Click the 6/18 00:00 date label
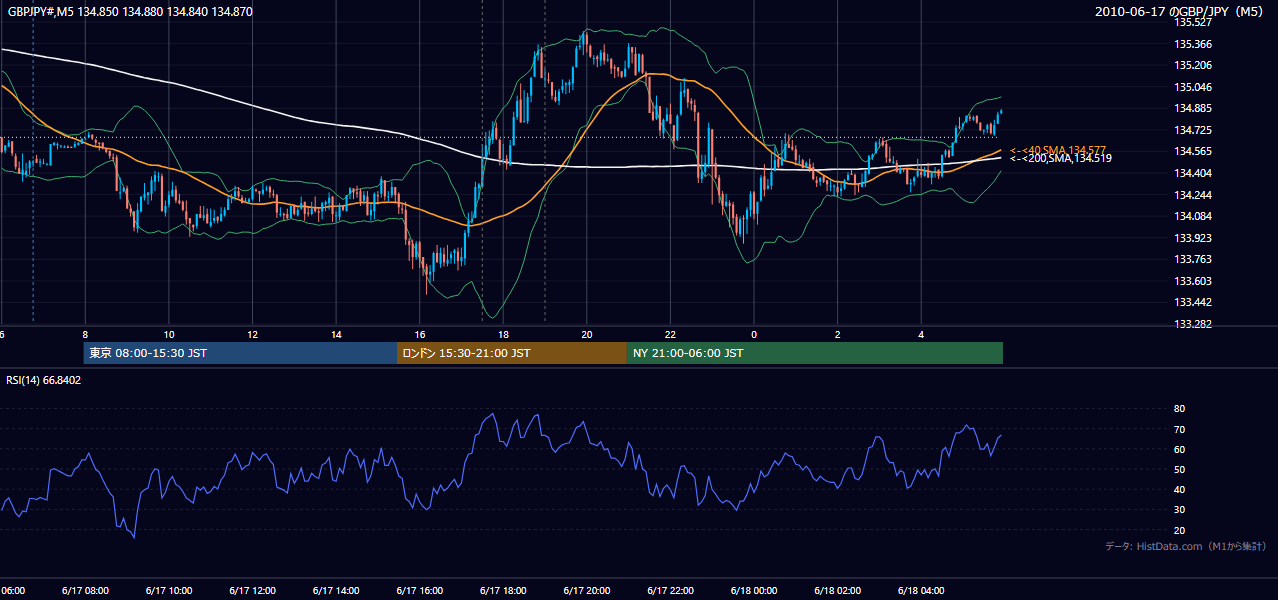The width and height of the screenshot is (1278, 600). 753,591
